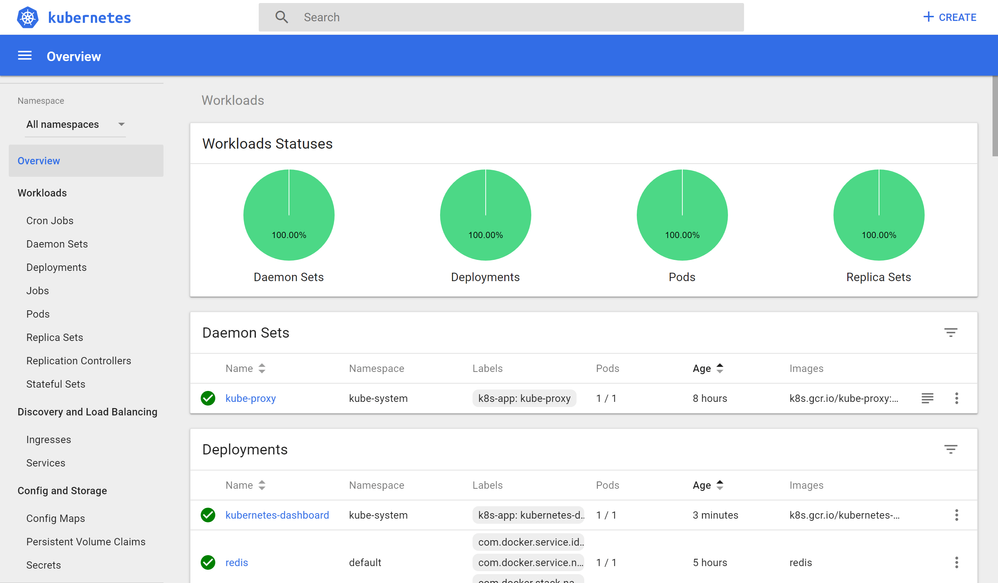This screenshot has height=583, width=998.
Task: Click k8s.gcr.io/kube-proxy image text
Action: (844, 398)
